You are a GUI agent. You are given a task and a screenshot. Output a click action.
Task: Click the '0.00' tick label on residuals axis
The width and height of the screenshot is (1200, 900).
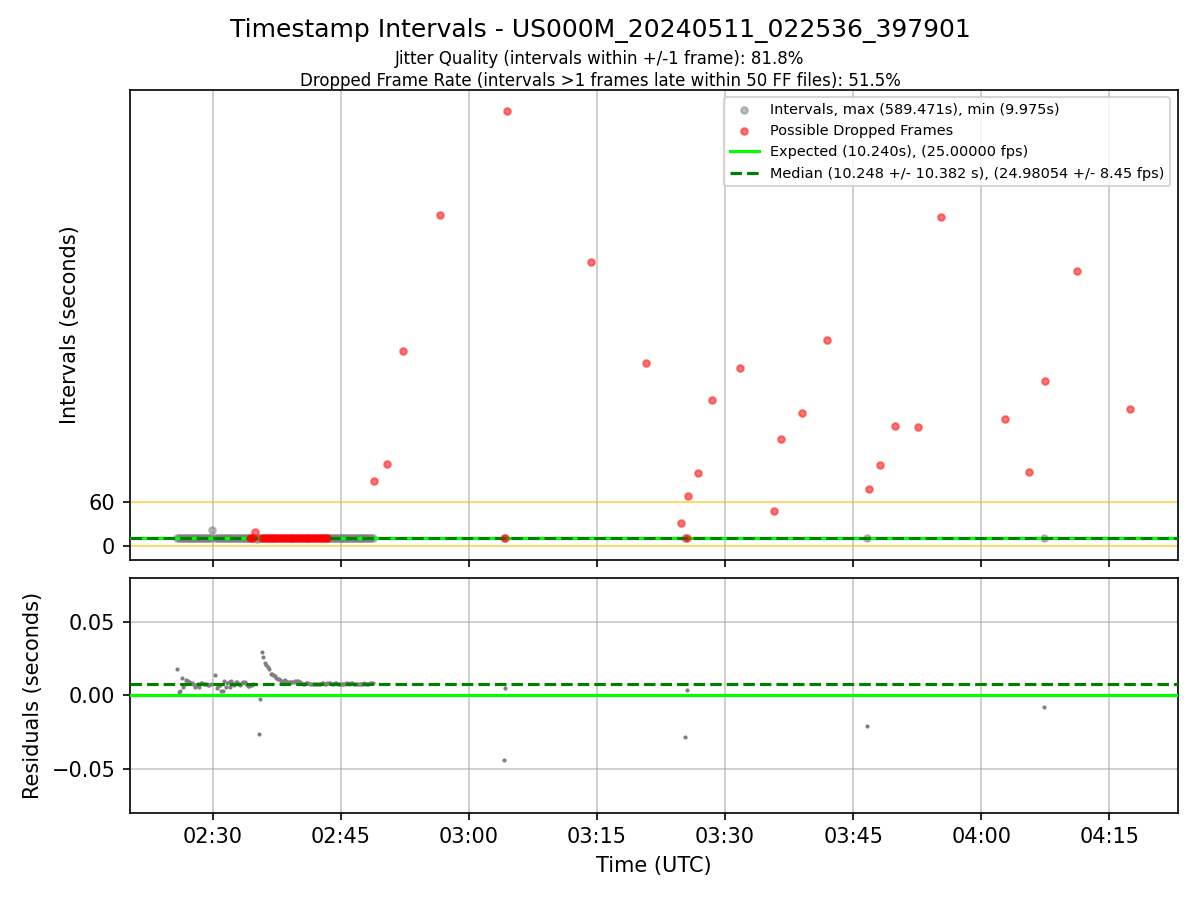tap(94, 695)
